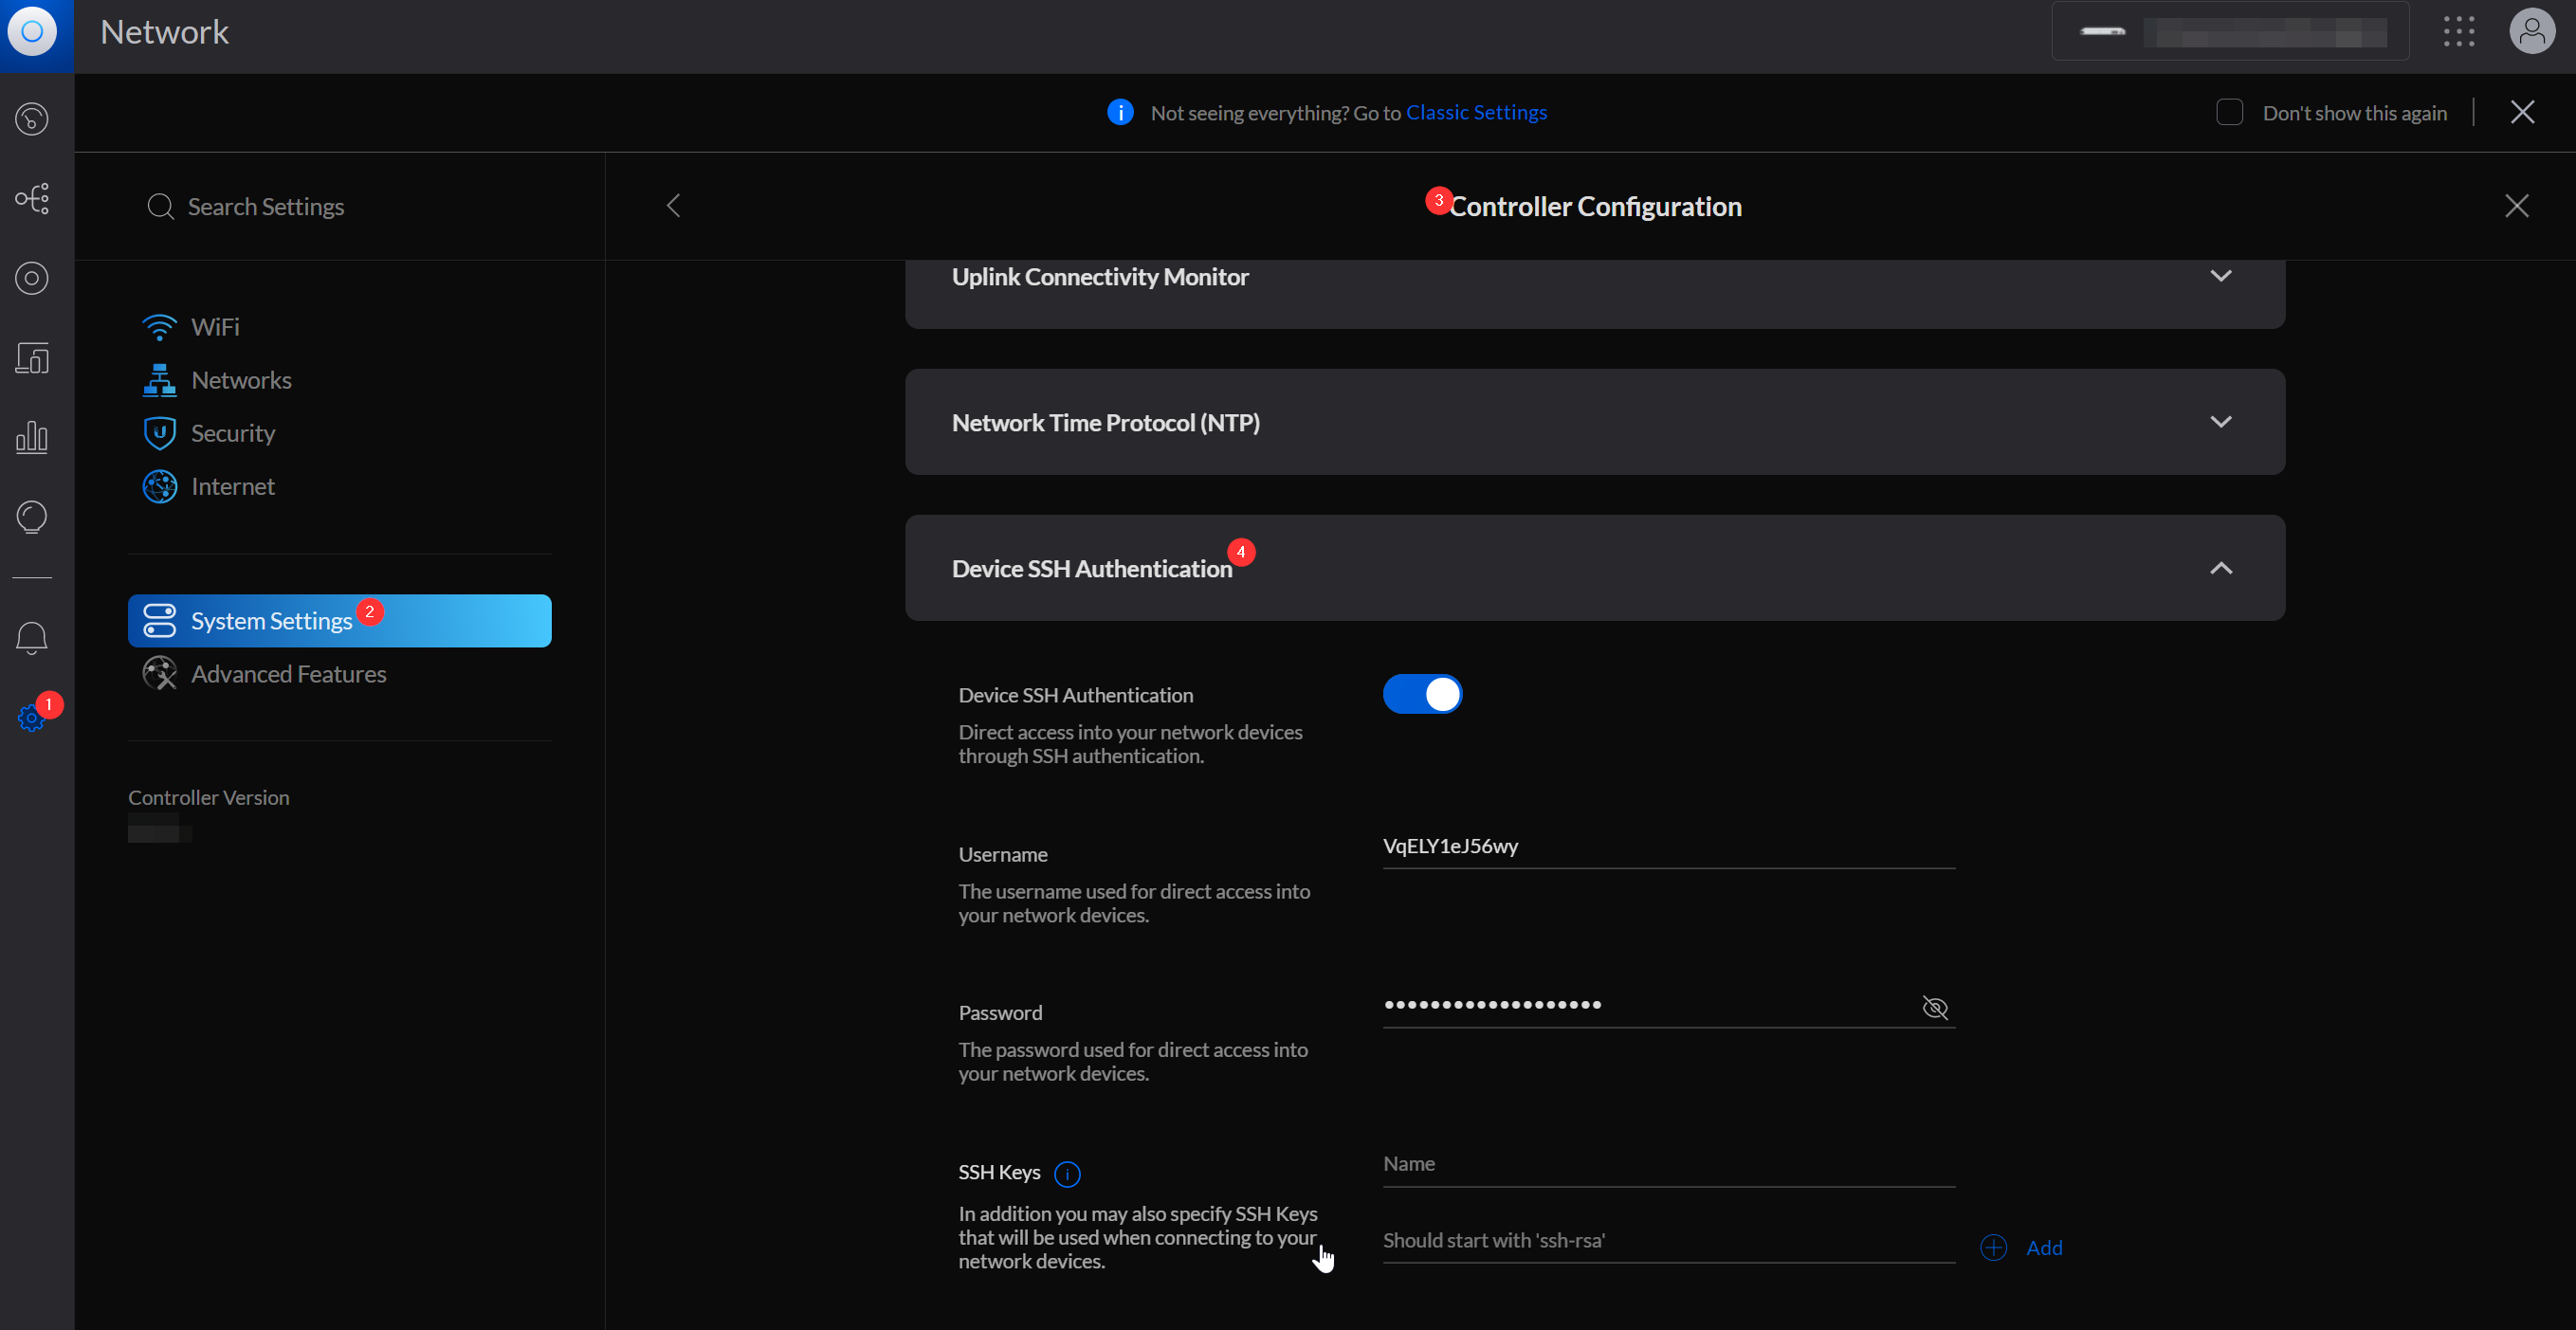The image size is (2576, 1330).
Task: Click the Settings gear icon in sidebar
Action: [31, 717]
